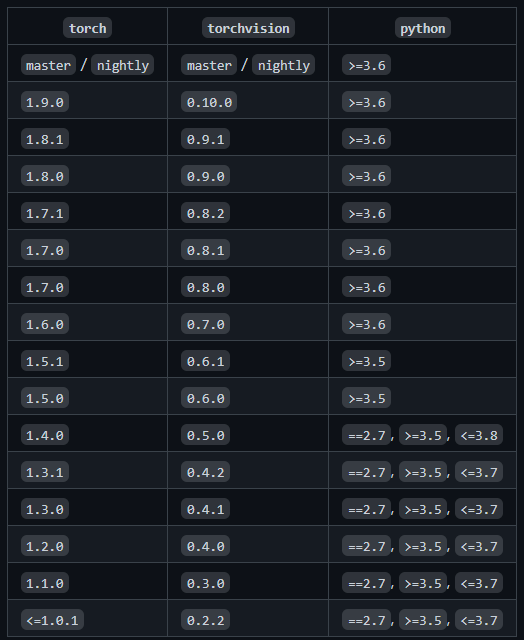Select the torch 1.9.0 version cell
Viewport: 524px width, 640px height.
[45, 102]
